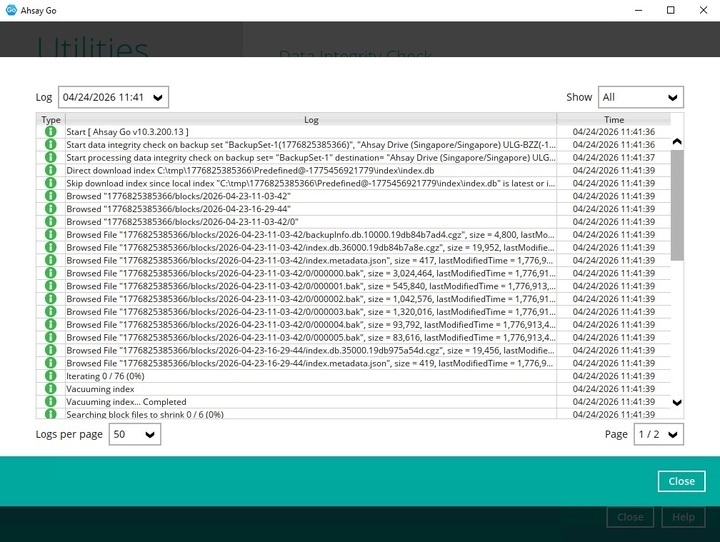Select log entry for 000003.bak size 1,320,016
This screenshot has width=720, height=542.
pos(311,312)
